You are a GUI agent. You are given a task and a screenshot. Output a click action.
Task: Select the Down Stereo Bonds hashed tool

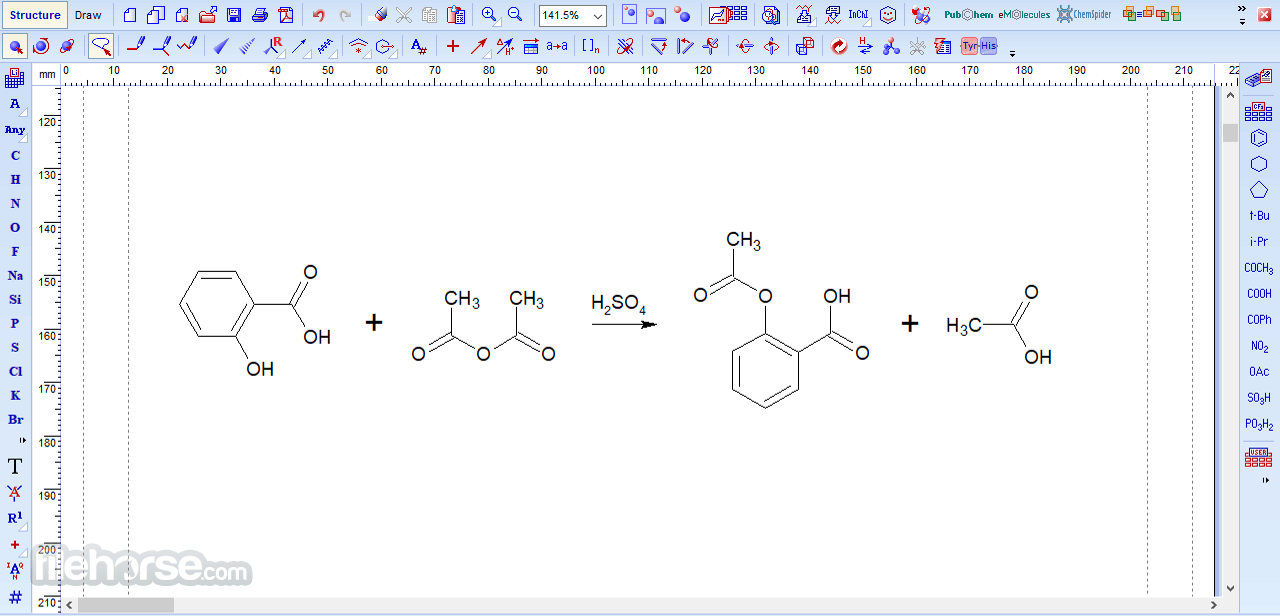tap(247, 46)
